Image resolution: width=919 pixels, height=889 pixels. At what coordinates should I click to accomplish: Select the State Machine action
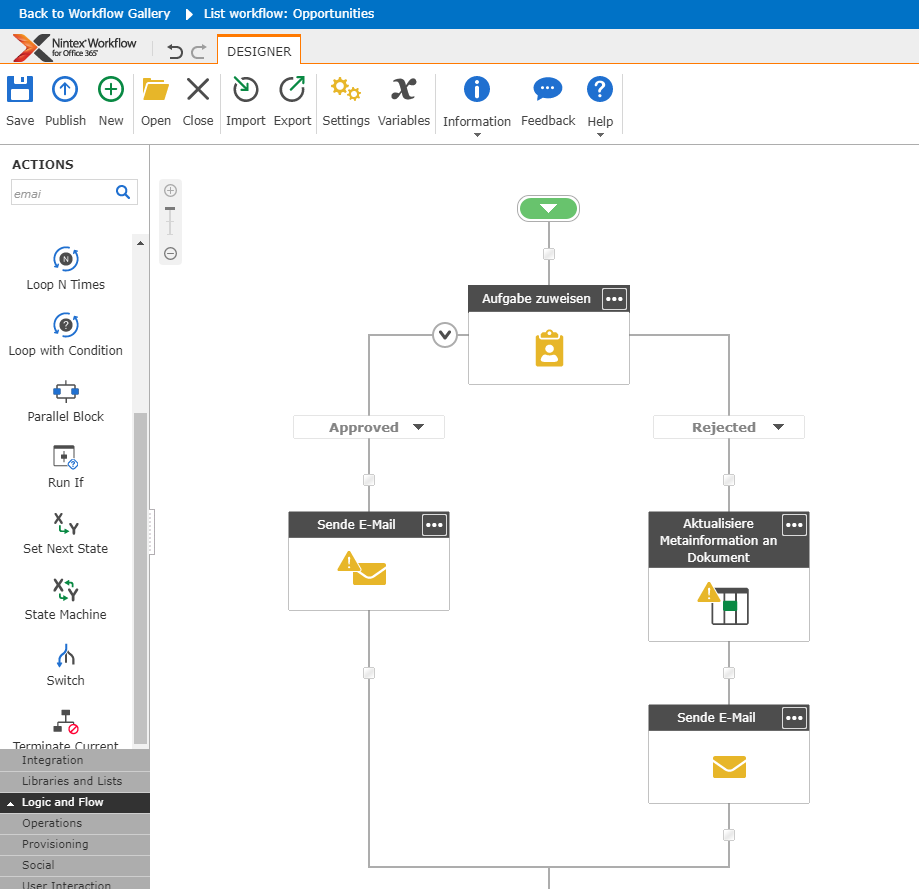[66, 600]
